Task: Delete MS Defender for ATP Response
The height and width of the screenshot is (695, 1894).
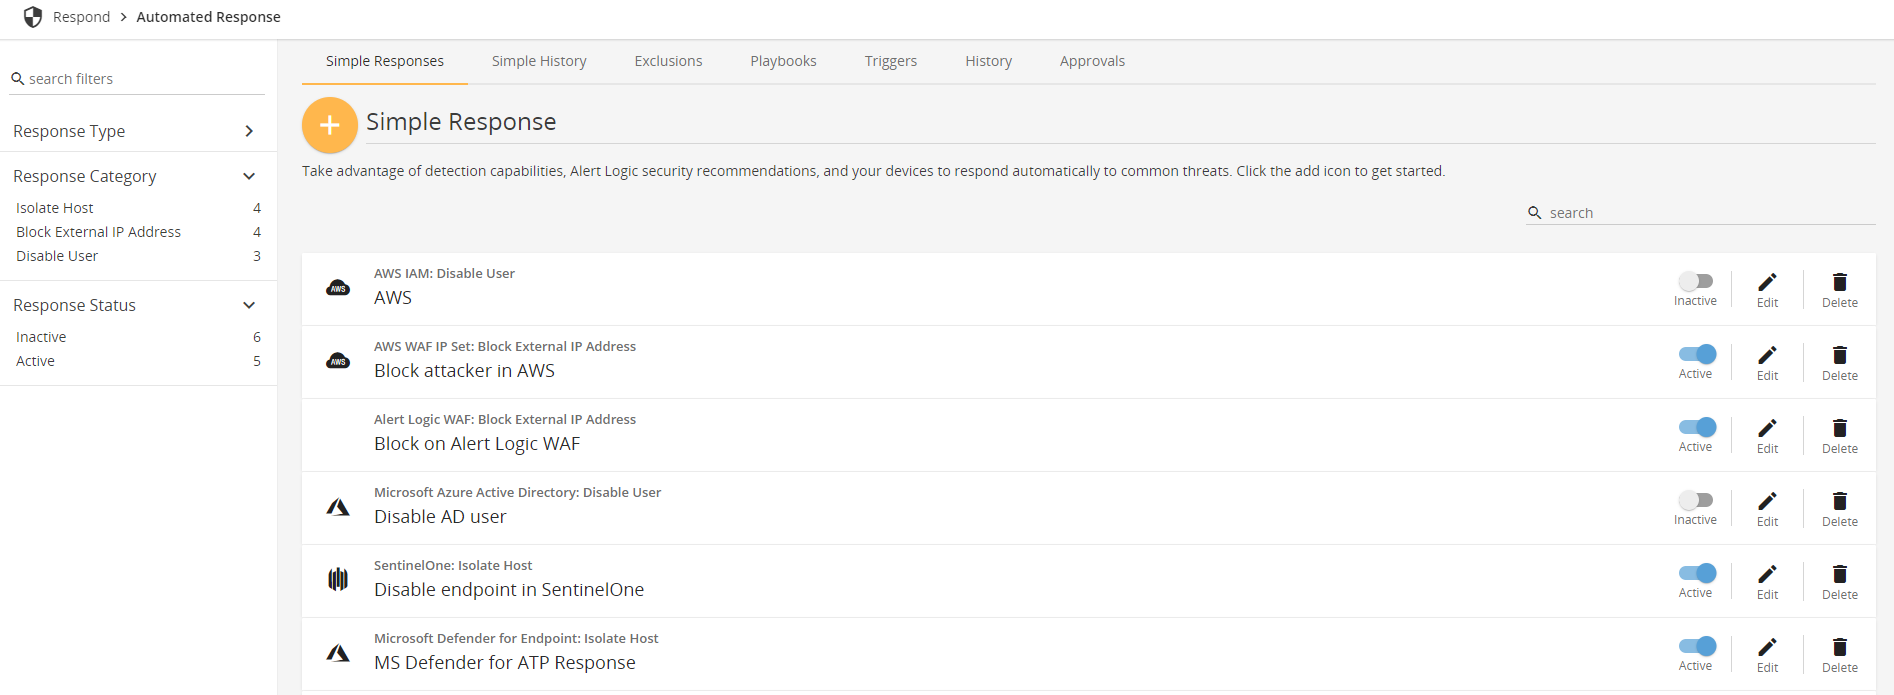Action: [1839, 654]
